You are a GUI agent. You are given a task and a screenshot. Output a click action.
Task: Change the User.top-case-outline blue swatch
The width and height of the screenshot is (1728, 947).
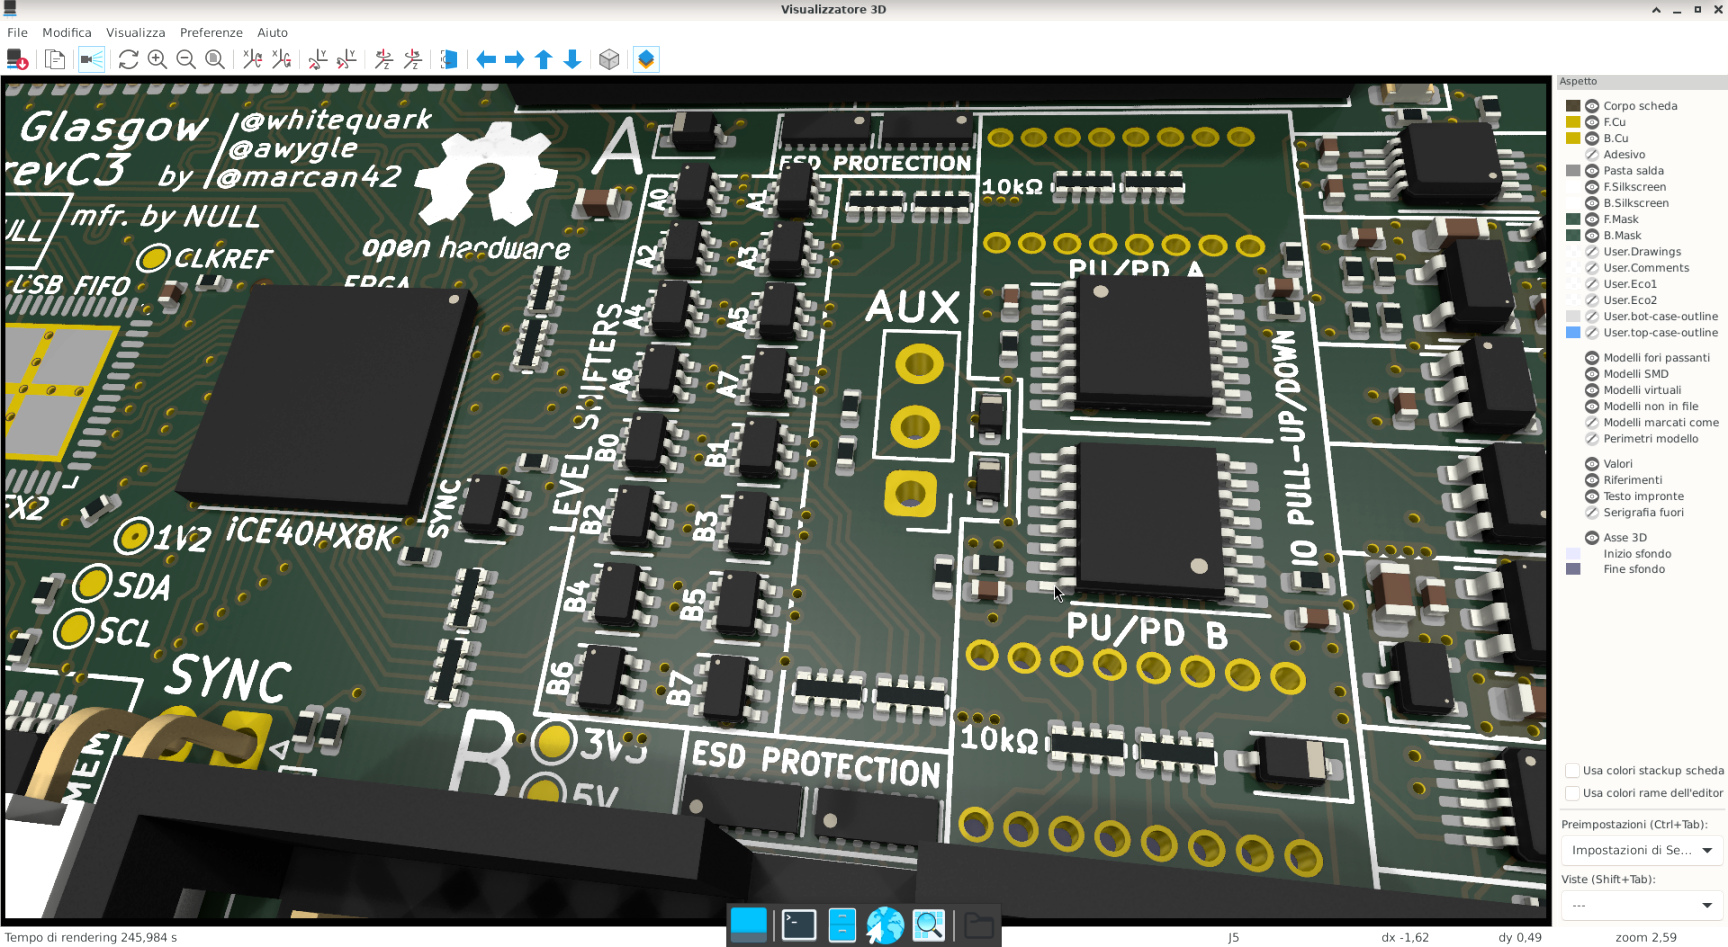tap(1573, 333)
